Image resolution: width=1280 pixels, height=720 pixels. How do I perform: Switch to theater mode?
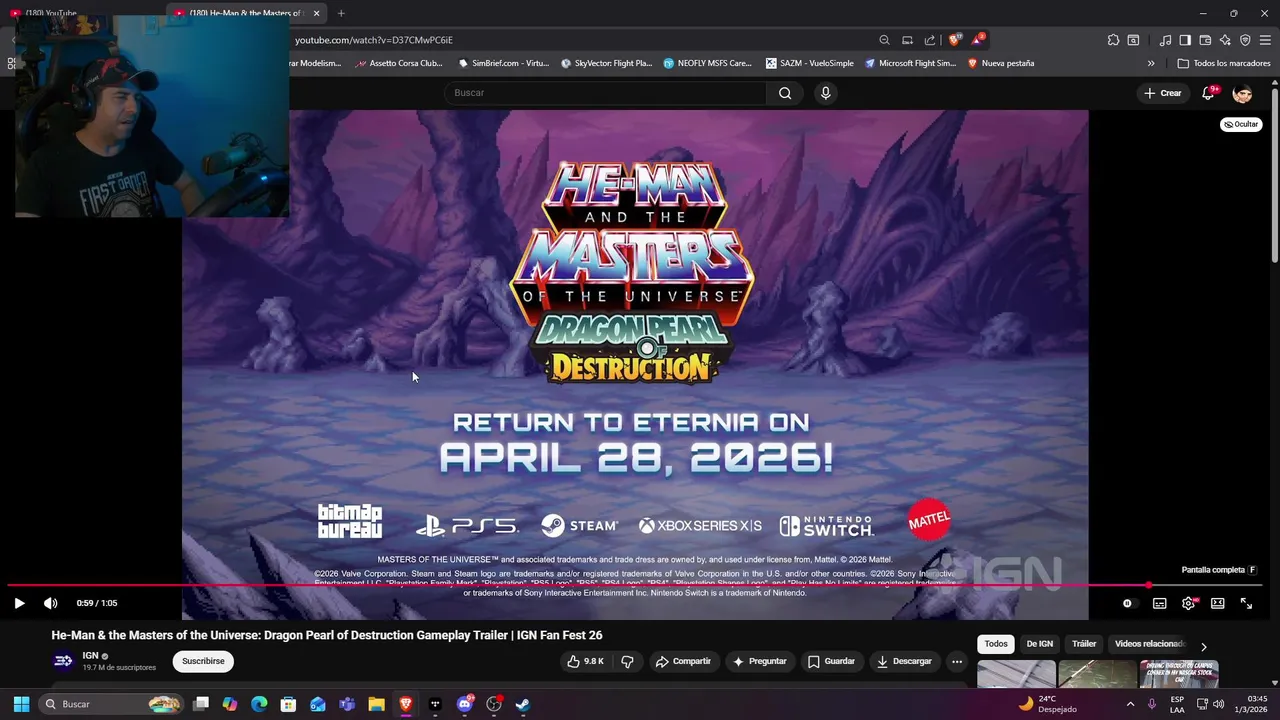click(1217, 603)
